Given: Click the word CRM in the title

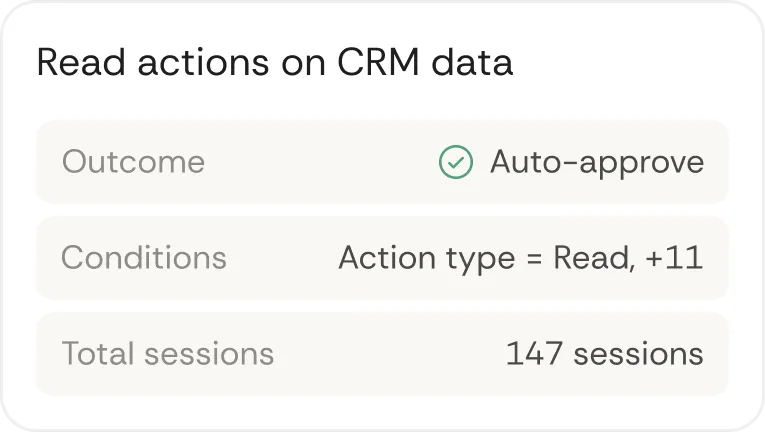Looking at the screenshot, I should [x=378, y=62].
